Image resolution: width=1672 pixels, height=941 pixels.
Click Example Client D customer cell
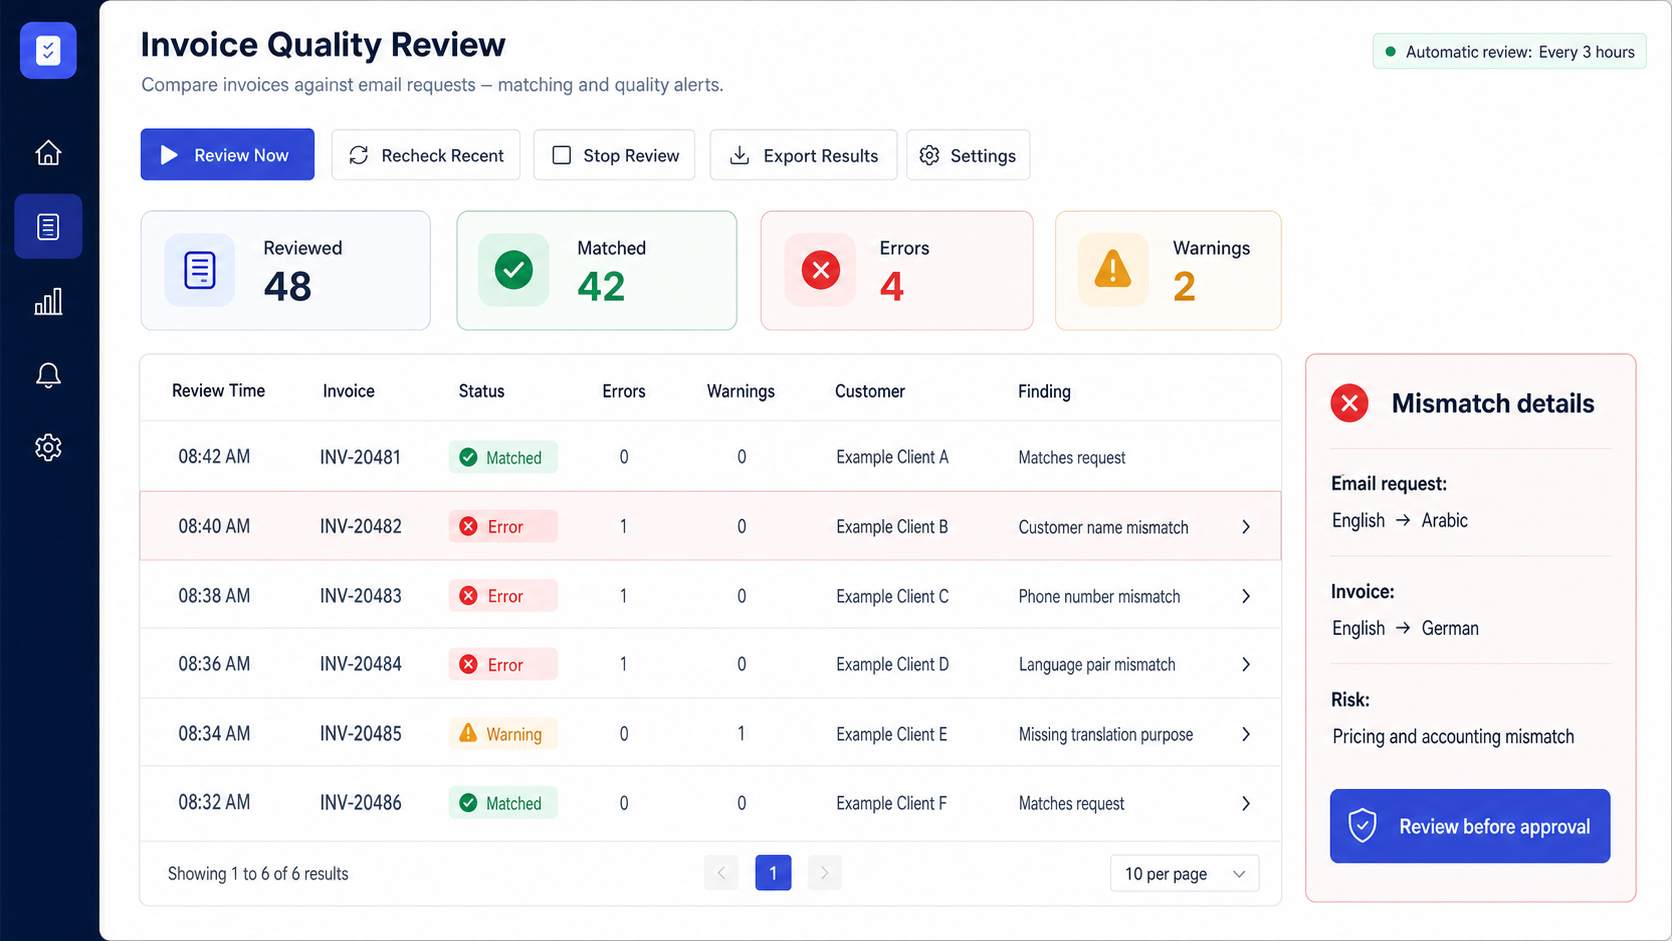click(x=892, y=664)
